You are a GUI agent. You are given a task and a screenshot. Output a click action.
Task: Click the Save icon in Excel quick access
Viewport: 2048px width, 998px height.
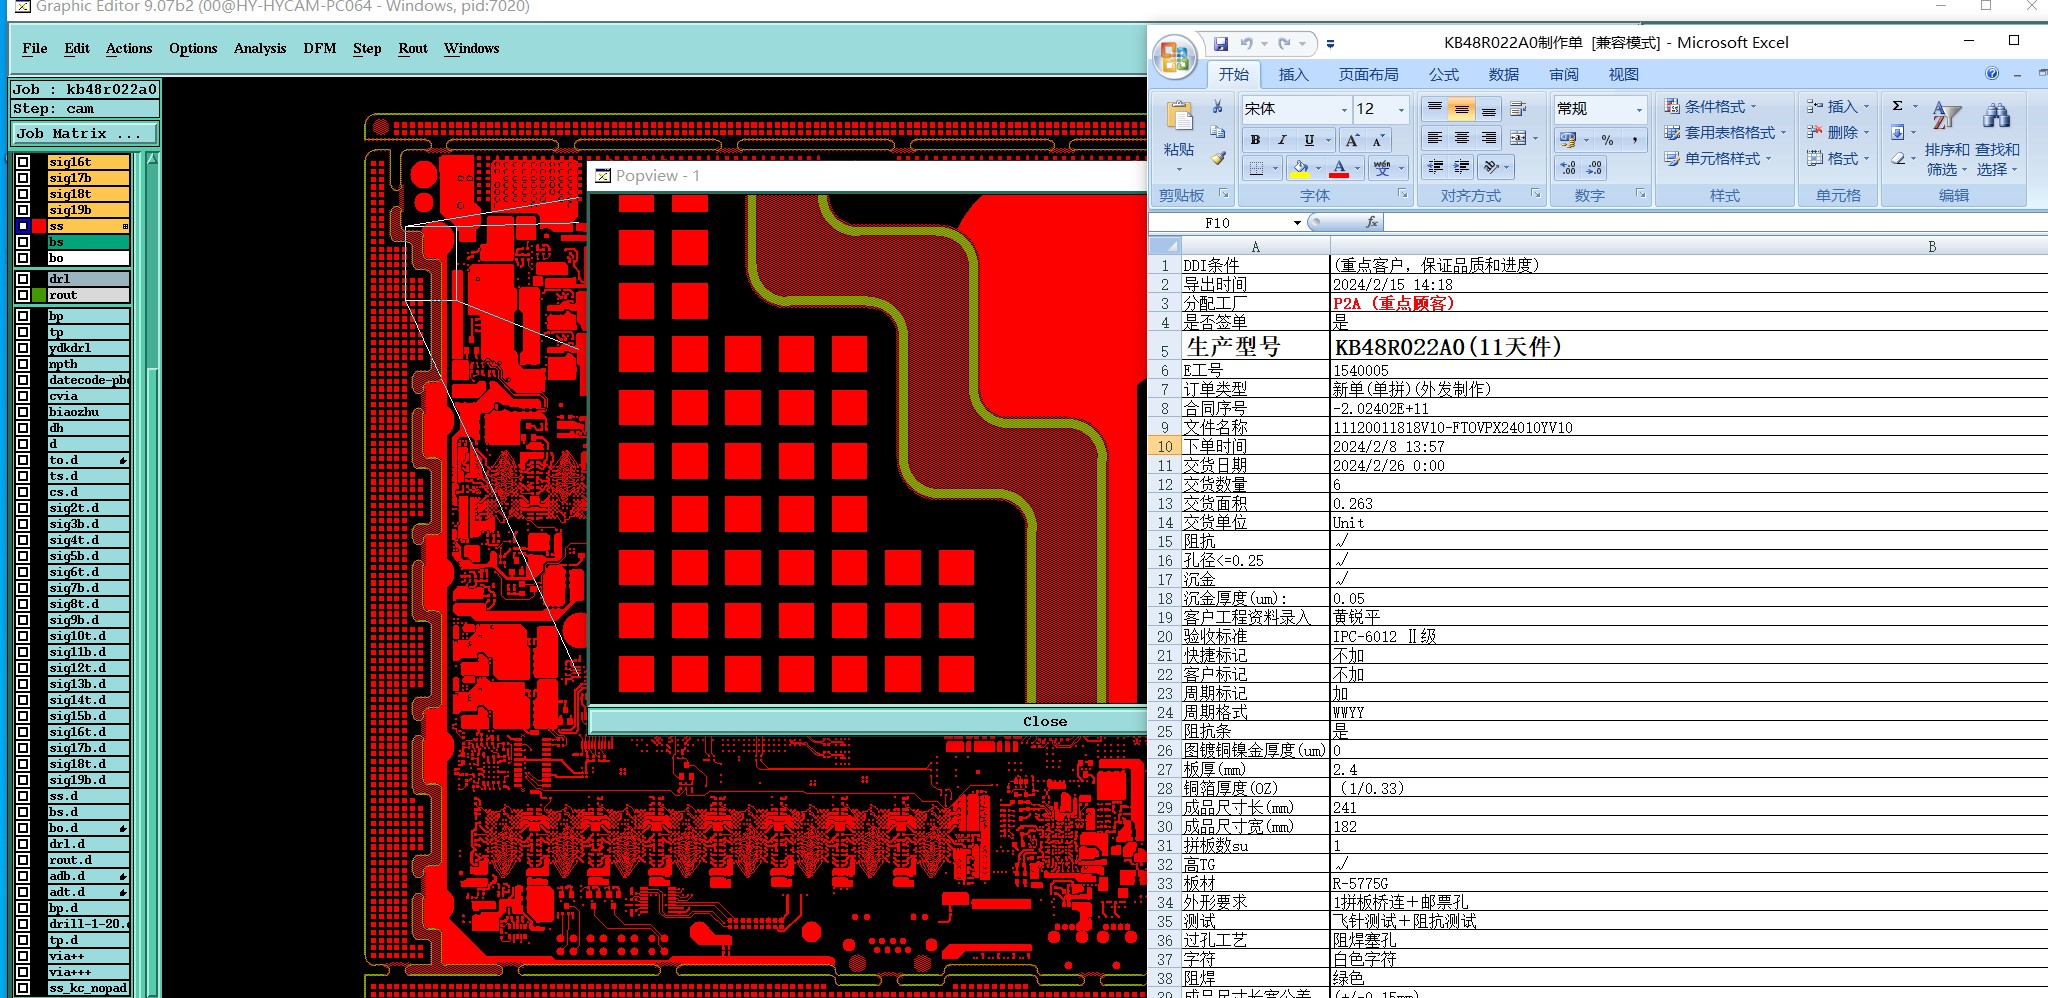tap(1221, 43)
